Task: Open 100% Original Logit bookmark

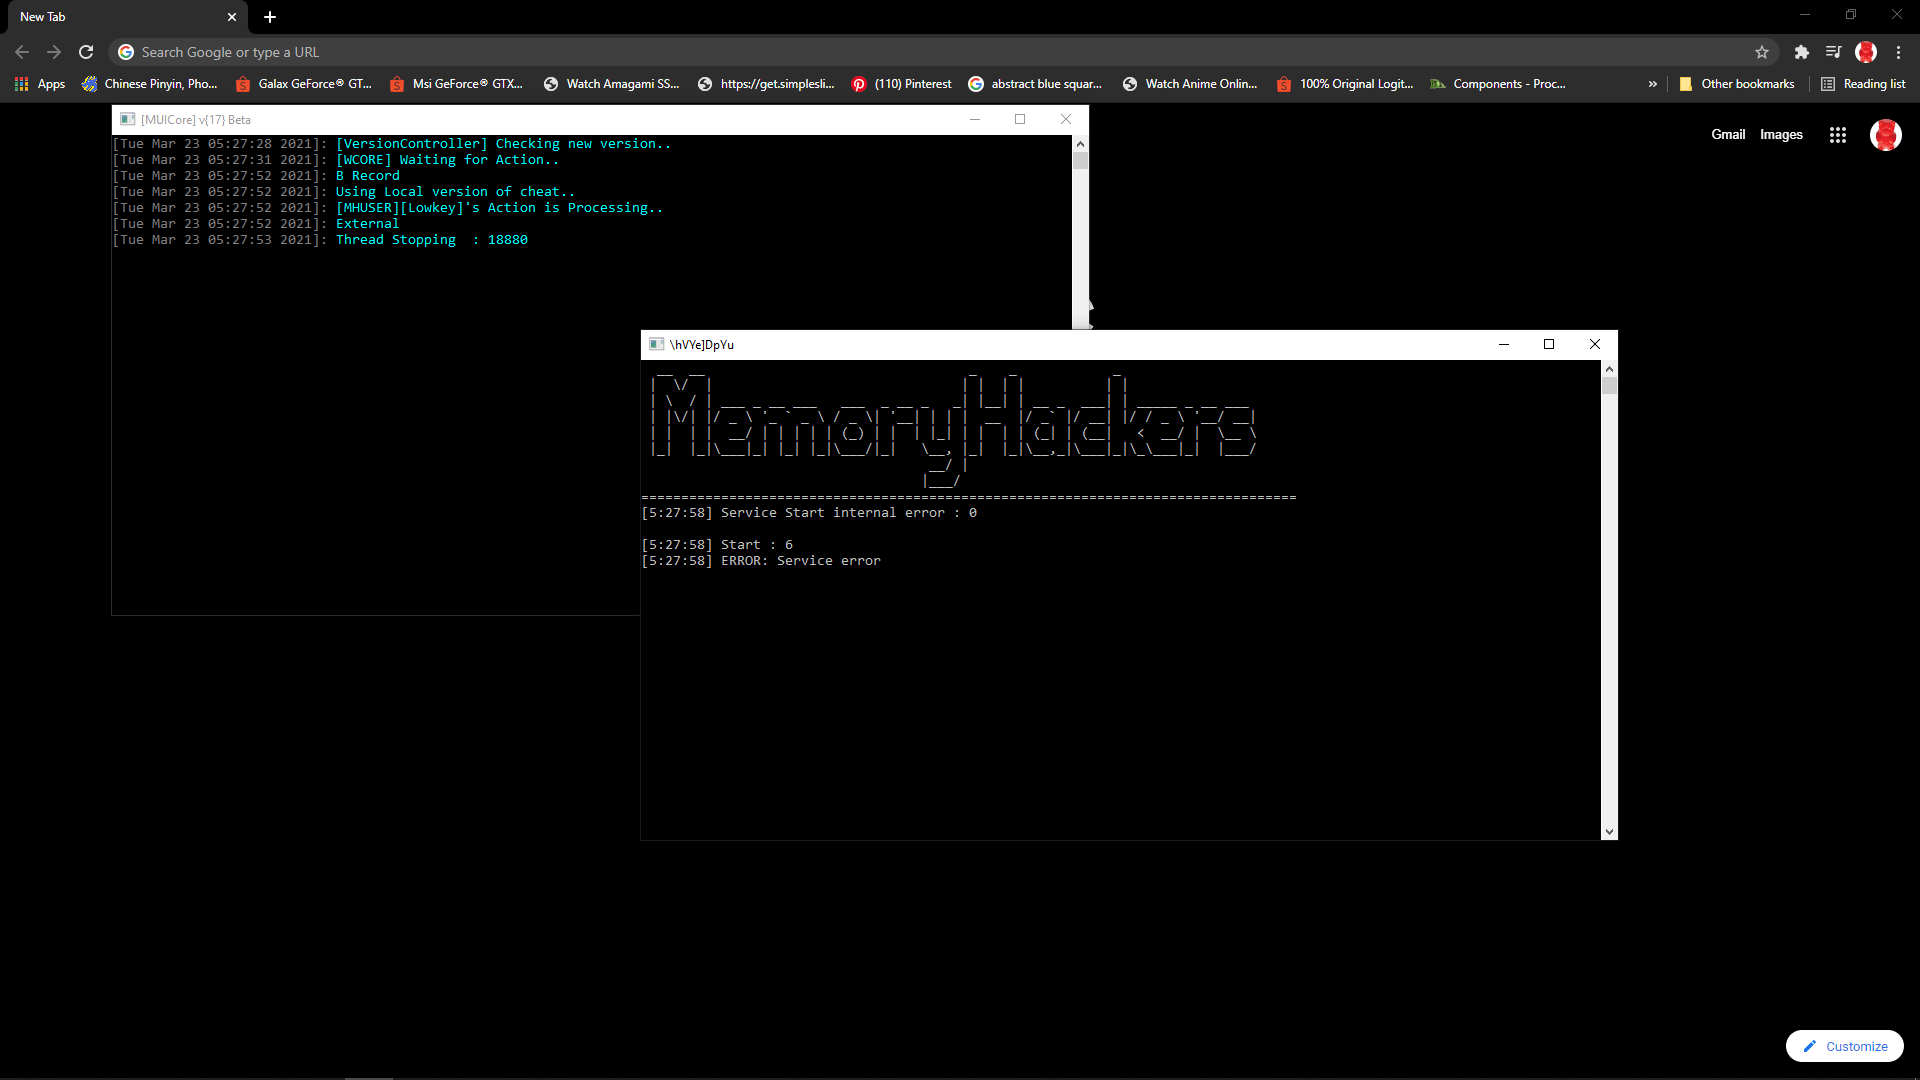Action: [x=1345, y=84]
